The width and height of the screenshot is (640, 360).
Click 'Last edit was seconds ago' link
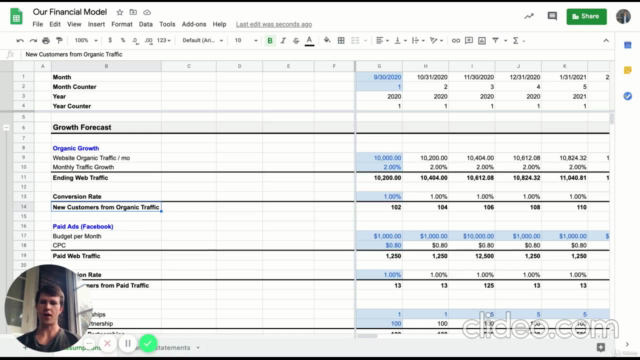274,24
